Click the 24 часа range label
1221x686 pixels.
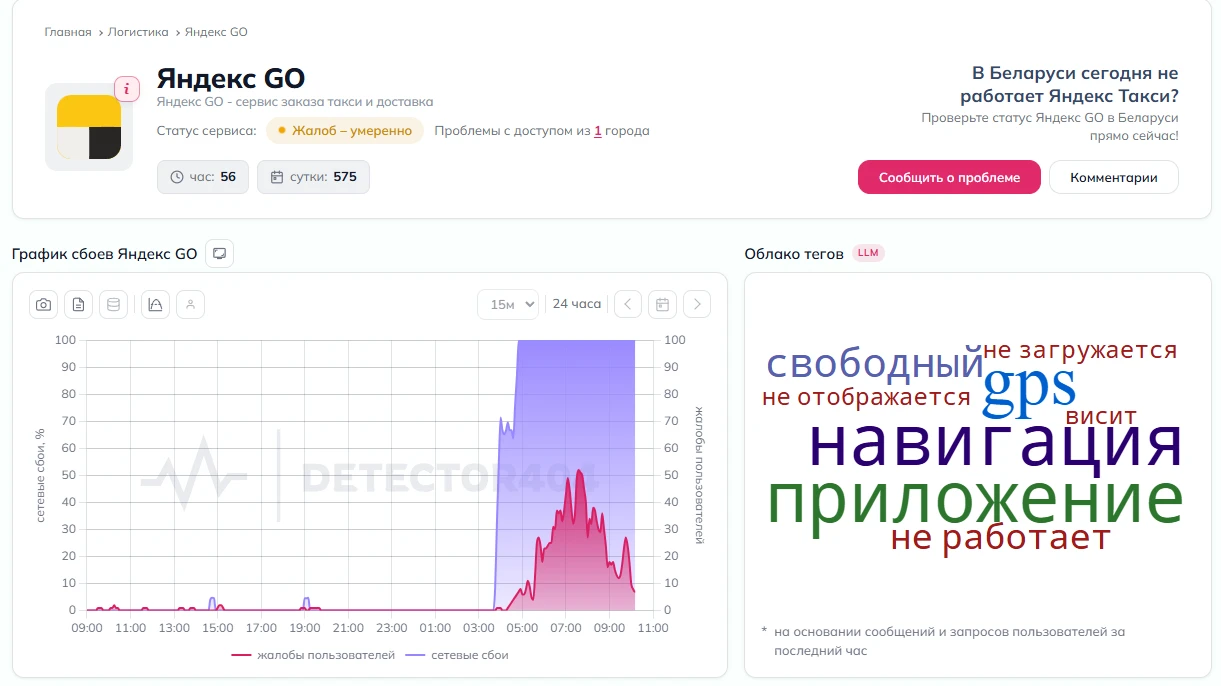point(577,304)
